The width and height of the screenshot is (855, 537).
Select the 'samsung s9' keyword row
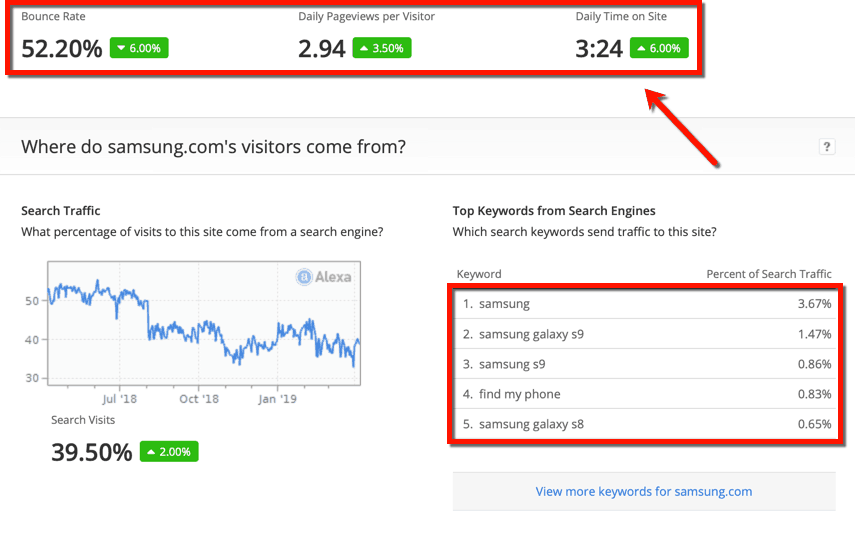647,364
